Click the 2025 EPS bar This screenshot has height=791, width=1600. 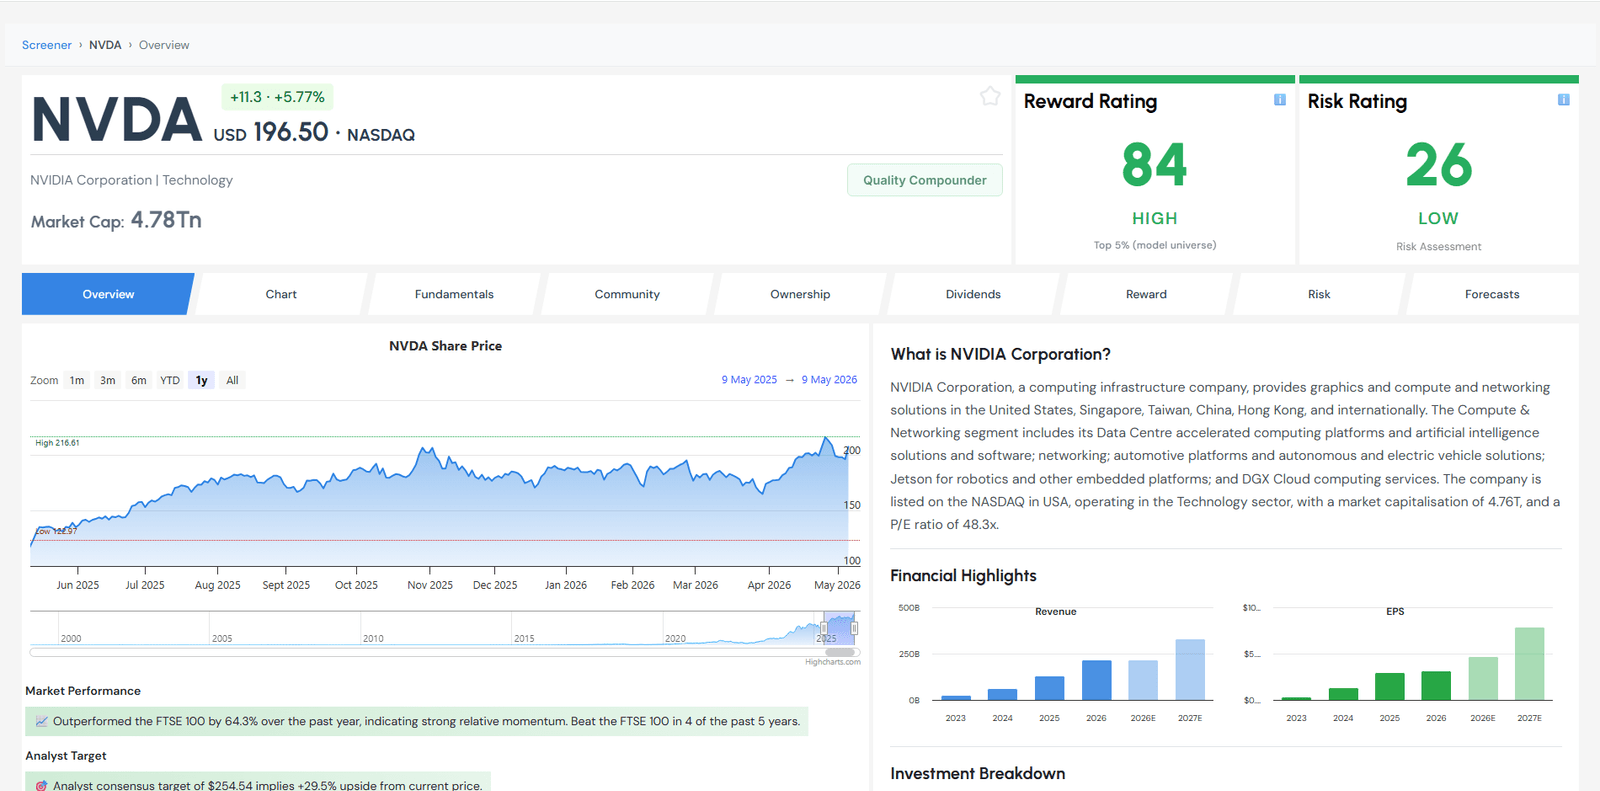[1390, 686]
